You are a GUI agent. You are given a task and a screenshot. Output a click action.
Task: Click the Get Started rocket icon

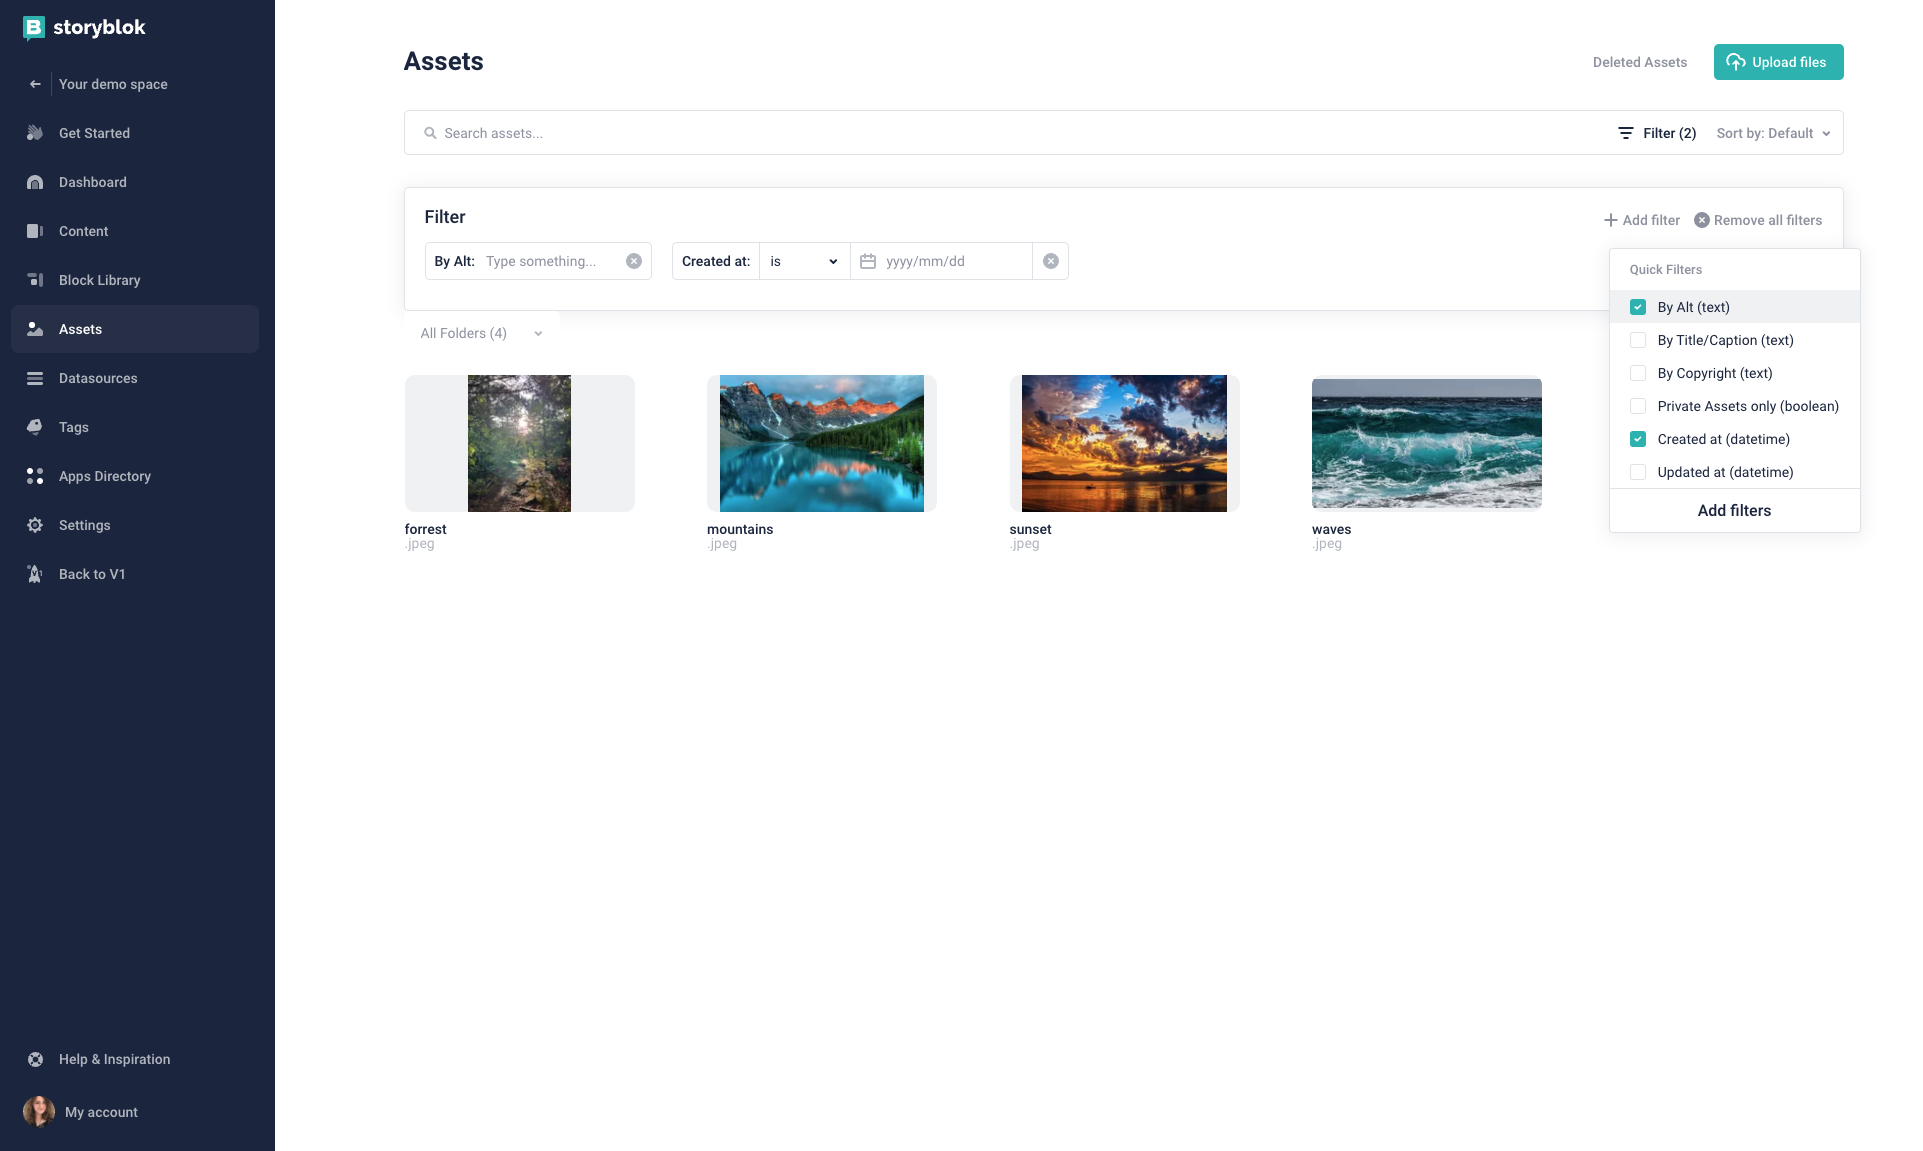pos(35,133)
